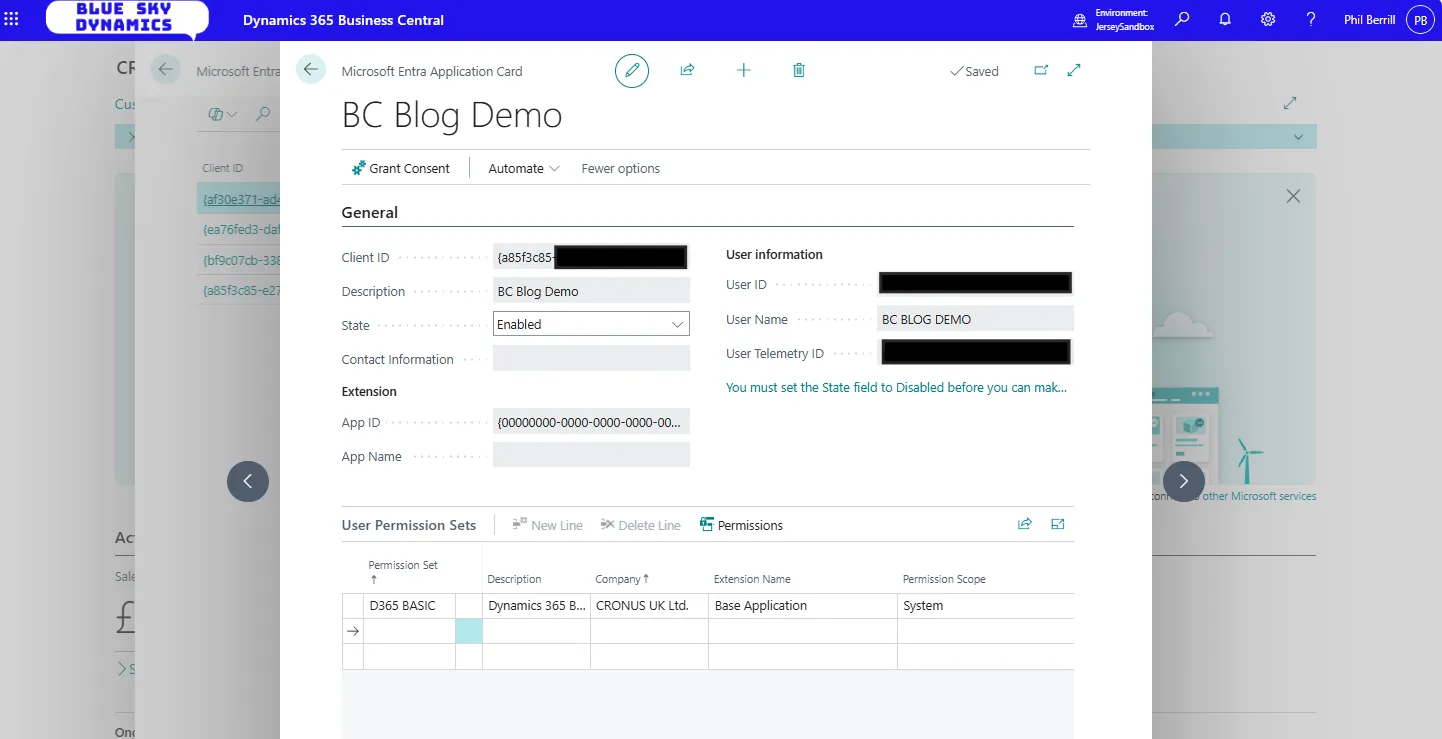Expand the background page full screen icon
The height and width of the screenshot is (739, 1442).
pos(1290,103)
